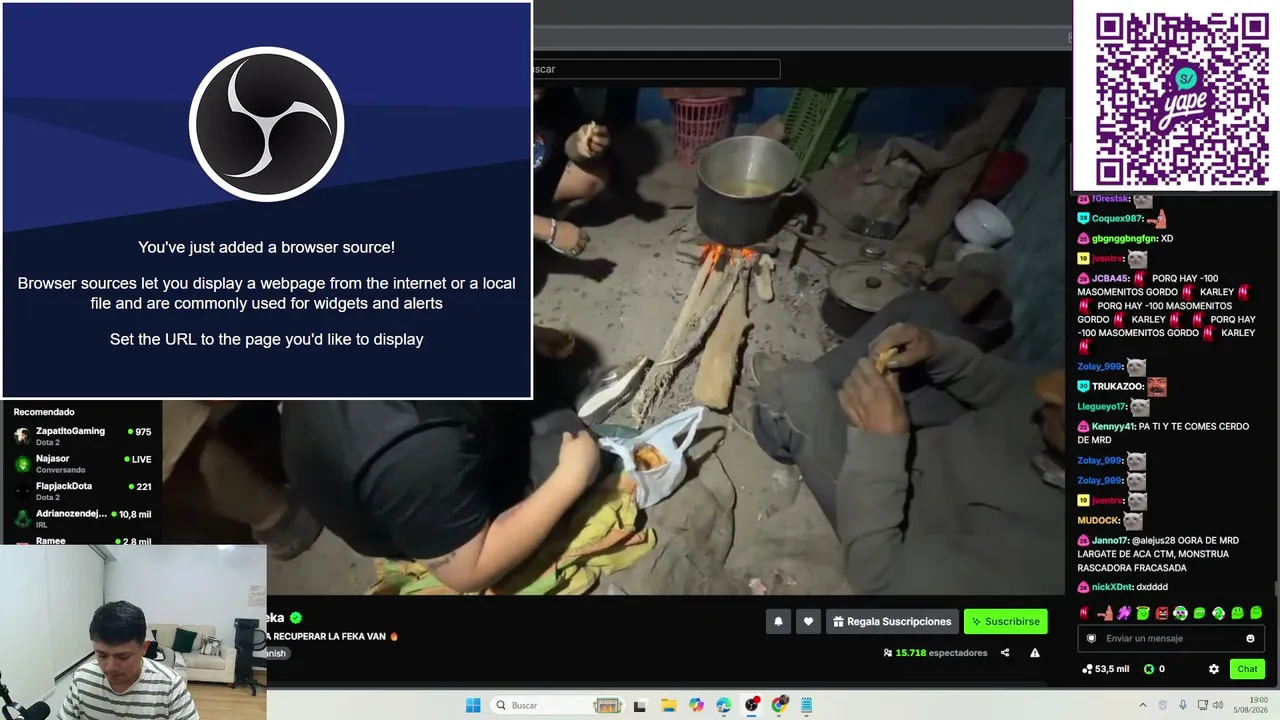Click the chat identity shield icon
Image resolution: width=1280 pixels, height=720 pixels.
[1091, 638]
